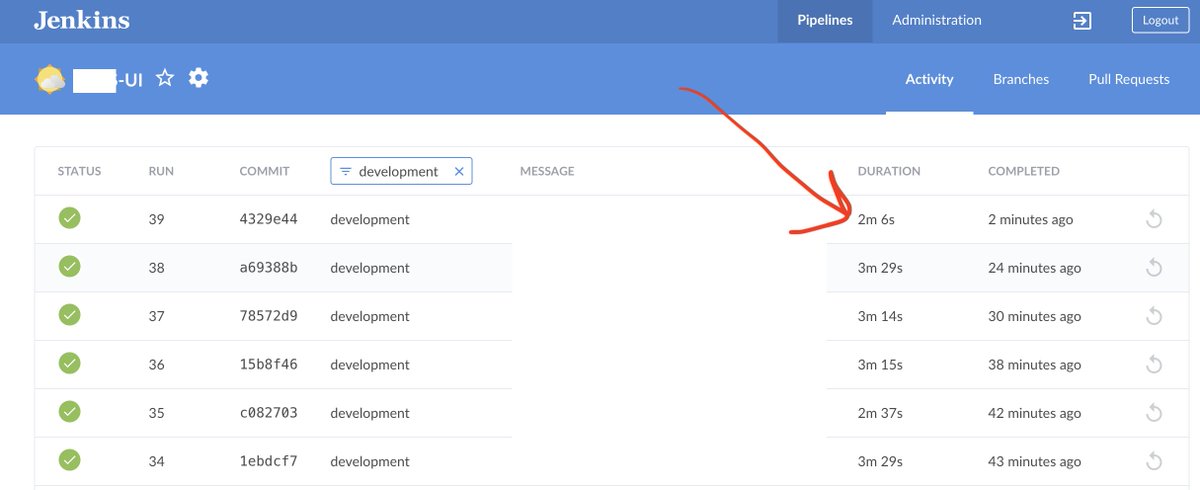Click the success status icon of run 34
Viewport: 1200px width, 490px height.
69,460
